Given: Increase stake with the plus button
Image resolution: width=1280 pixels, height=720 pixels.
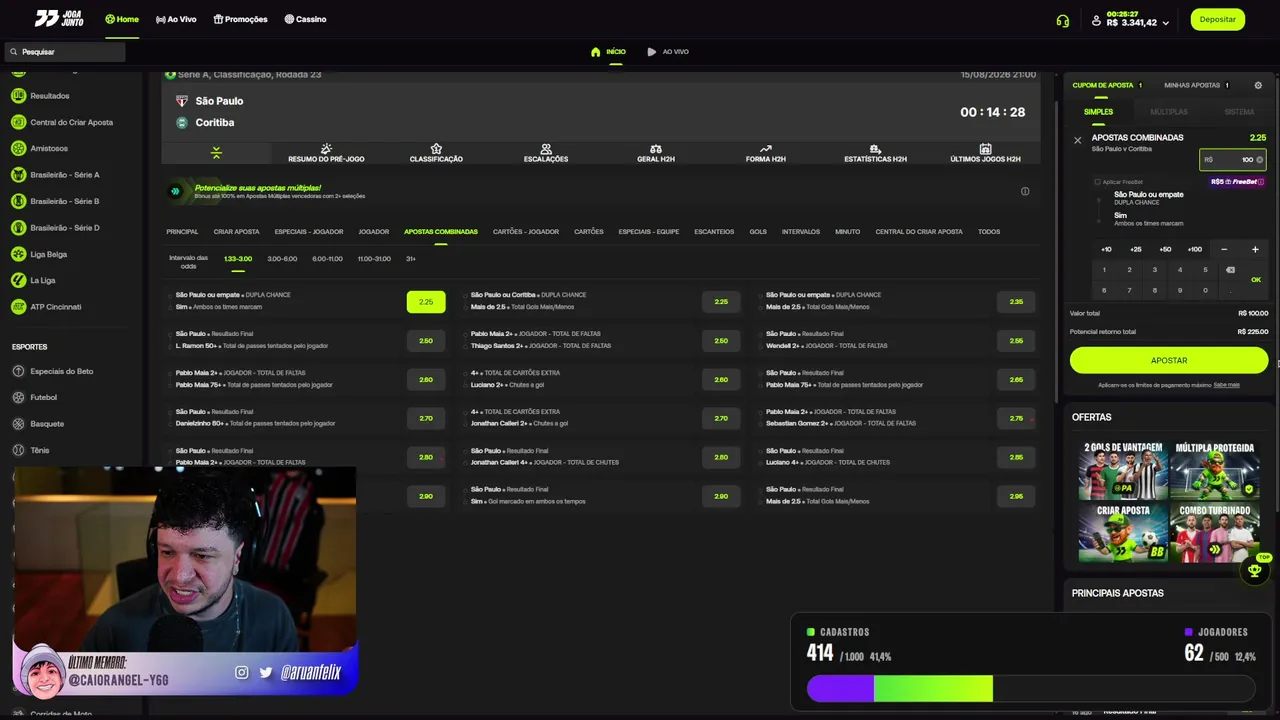Looking at the screenshot, I should [x=1255, y=249].
